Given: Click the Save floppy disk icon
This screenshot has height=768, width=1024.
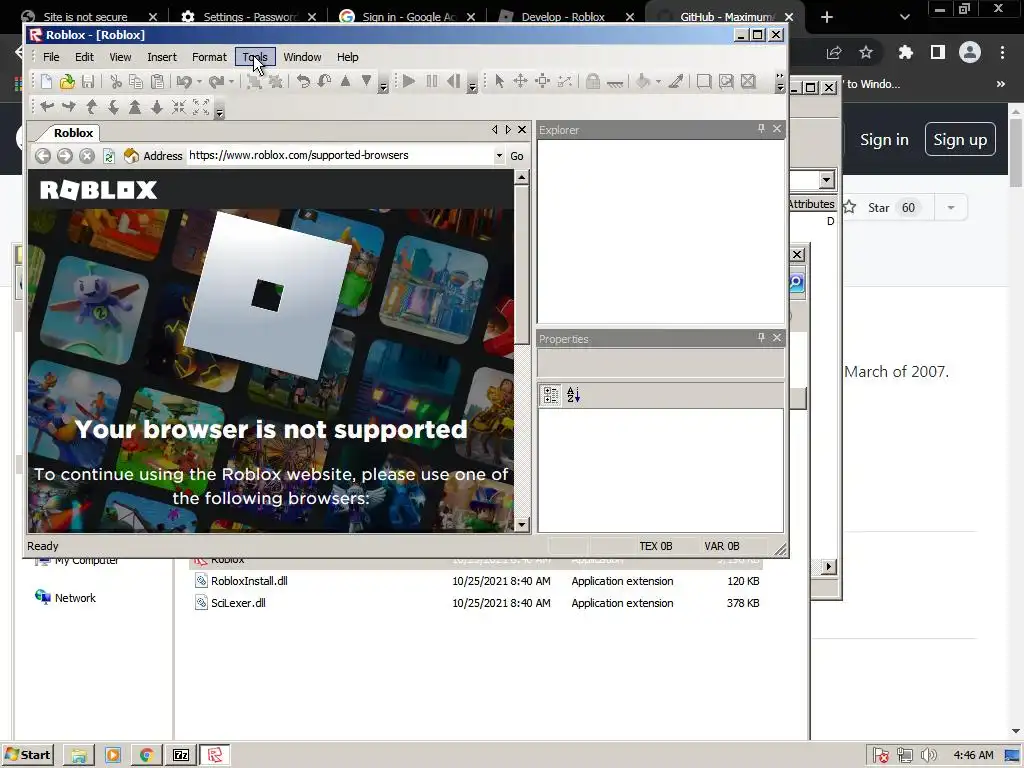Looking at the screenshot, I should (x=88, y=82).
